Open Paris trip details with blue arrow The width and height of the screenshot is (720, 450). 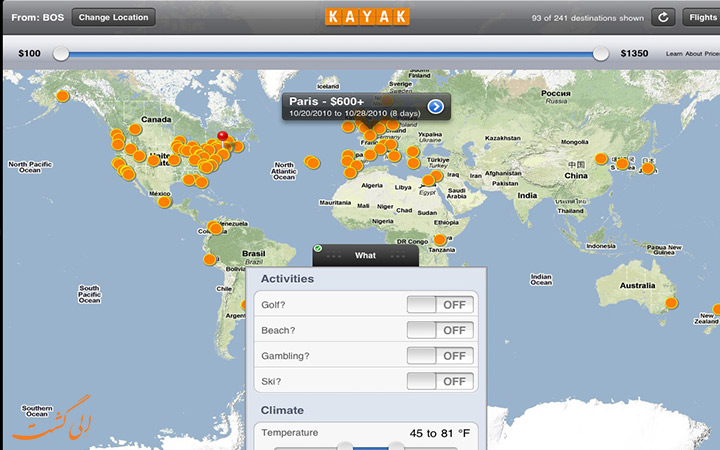pos(435,107)
